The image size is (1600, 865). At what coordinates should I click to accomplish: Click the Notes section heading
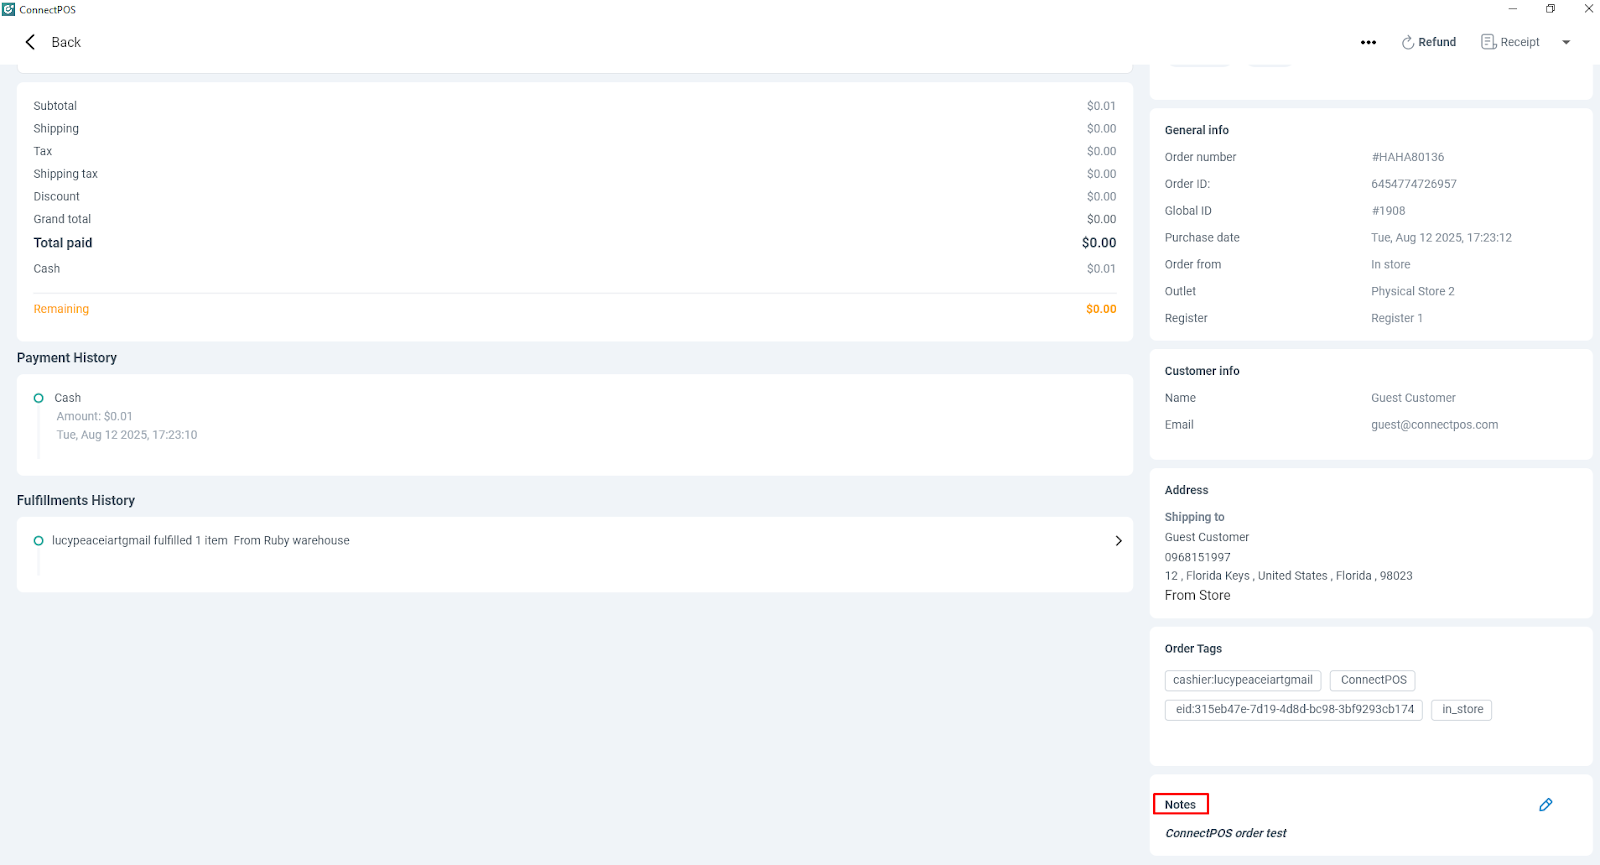pyautogui.click(x=1180, y=804)
